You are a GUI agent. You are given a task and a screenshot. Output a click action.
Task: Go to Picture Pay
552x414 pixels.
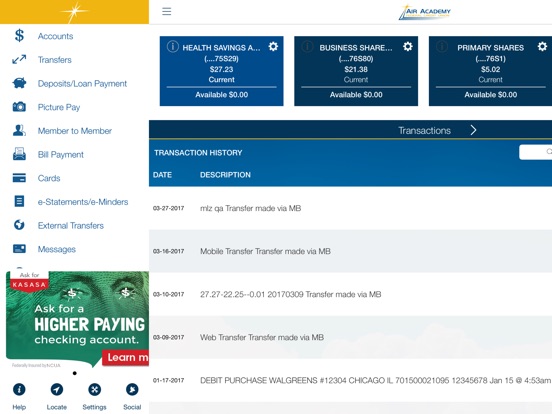(x=59, y=107)
